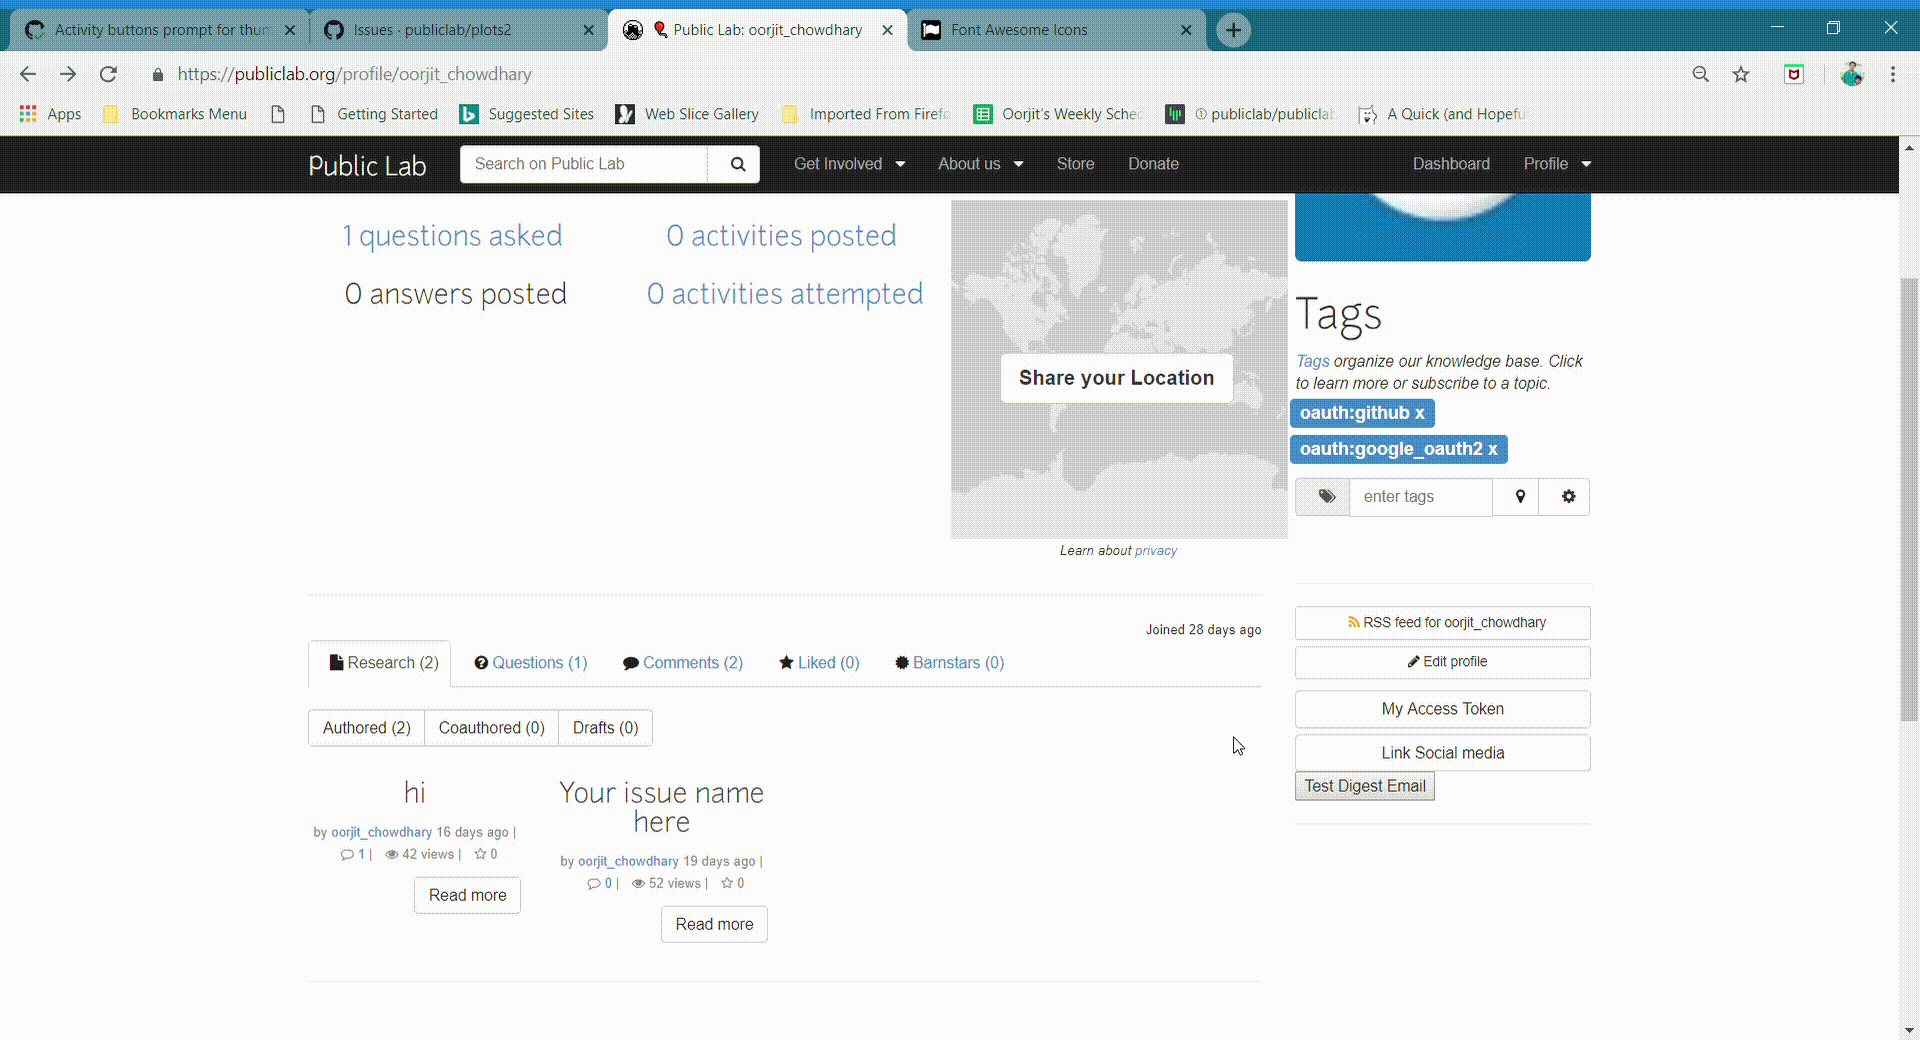Open the Apps grid shortcut

51,114
